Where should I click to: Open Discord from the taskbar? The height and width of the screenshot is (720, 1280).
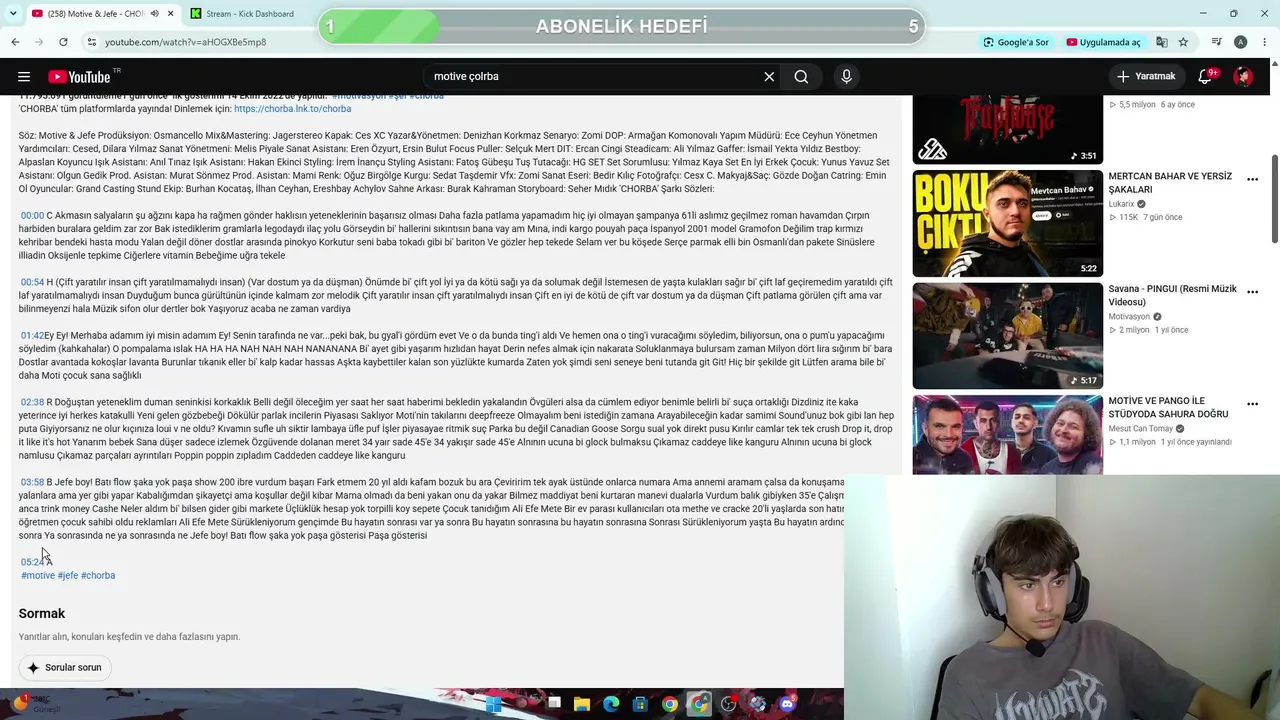787,704
